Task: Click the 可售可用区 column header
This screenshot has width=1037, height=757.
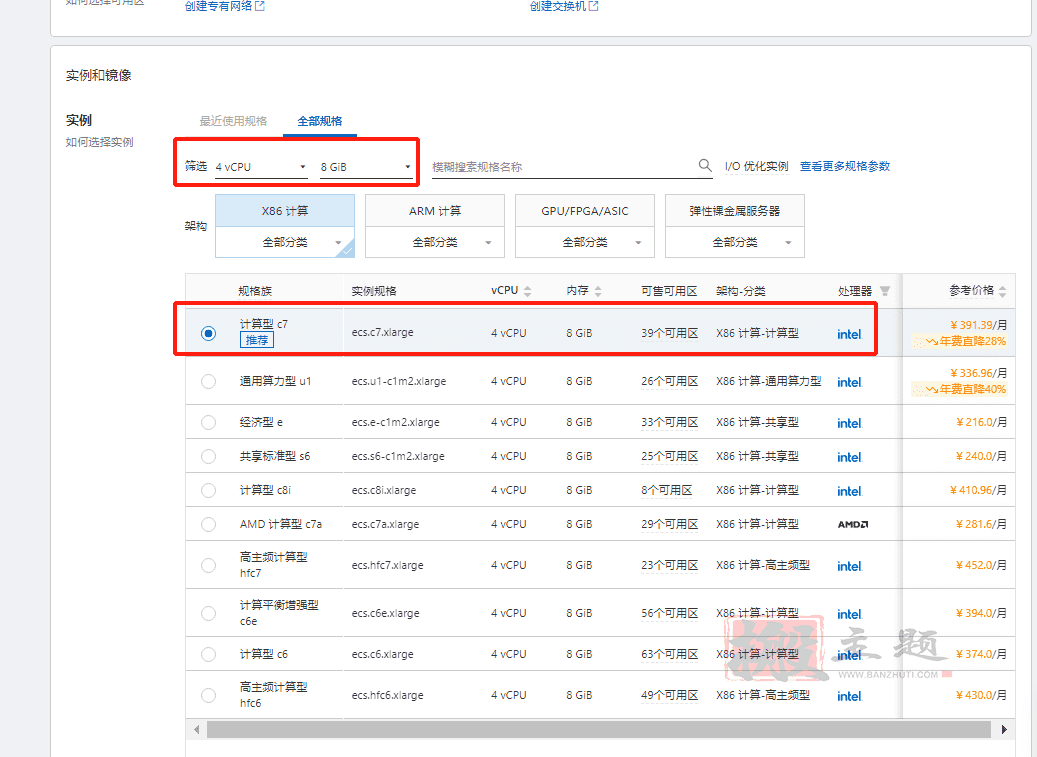Action: (669, 291)
